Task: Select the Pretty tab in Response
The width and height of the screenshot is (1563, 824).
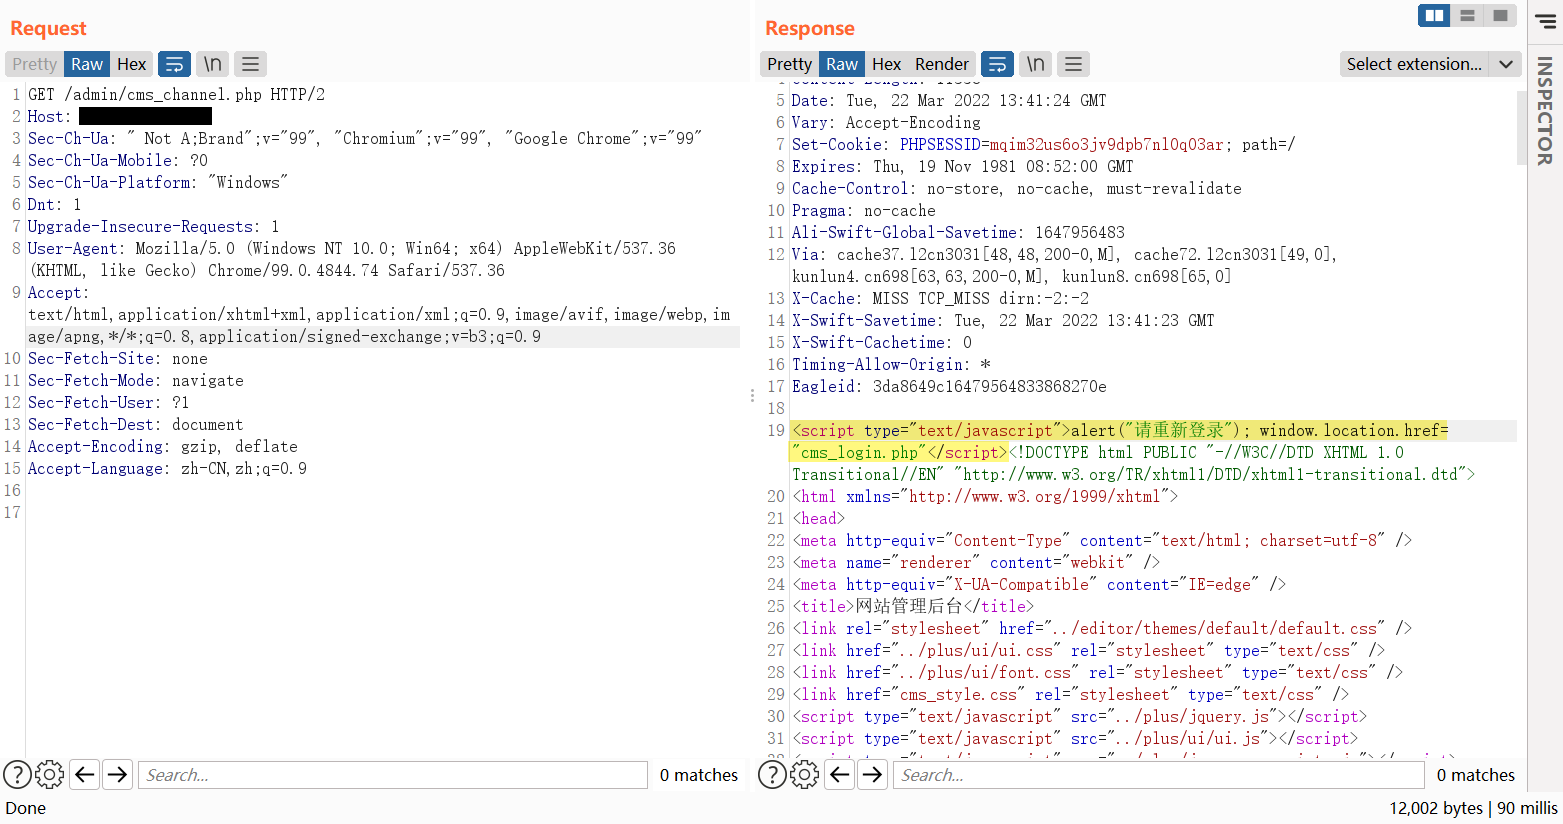Action: (x=790, y=64)
